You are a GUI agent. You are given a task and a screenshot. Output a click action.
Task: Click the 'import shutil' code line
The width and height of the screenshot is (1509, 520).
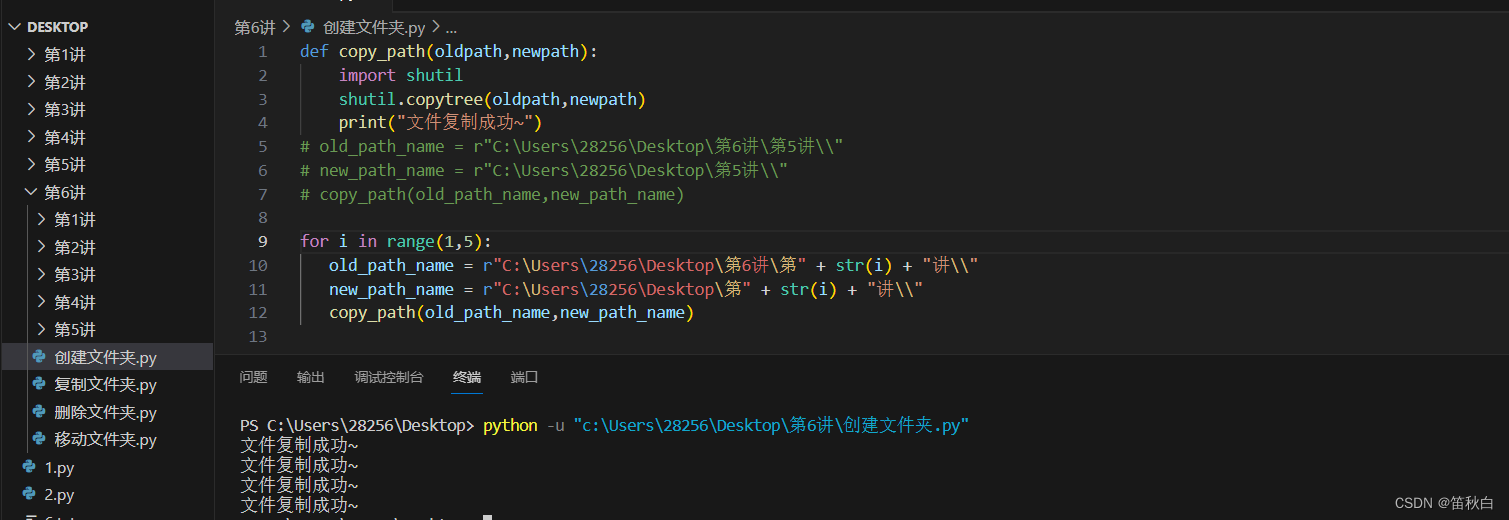click(401, 75)
